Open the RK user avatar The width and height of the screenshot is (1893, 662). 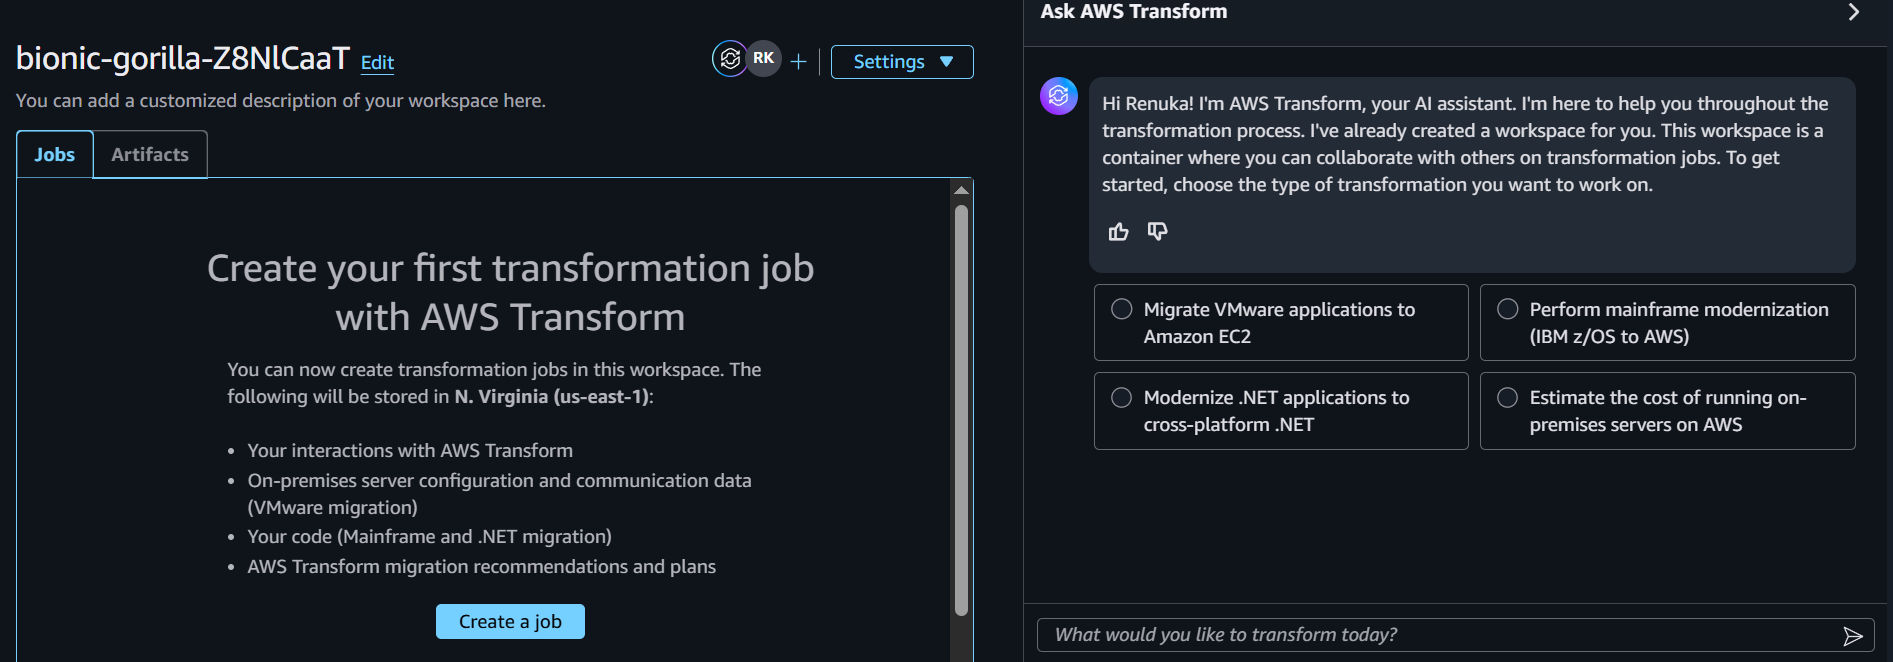tap(764, 59)
